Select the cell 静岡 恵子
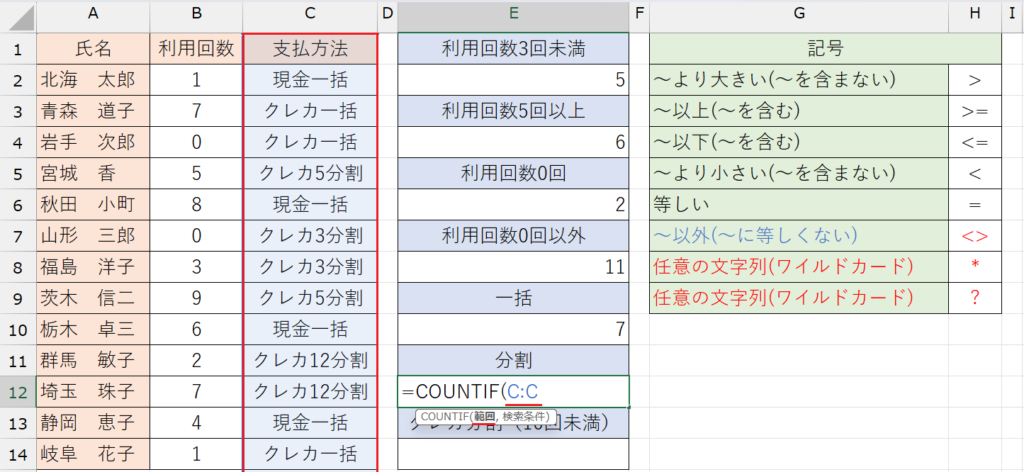Screen dimensions: 1024x472 click(93, 423)
